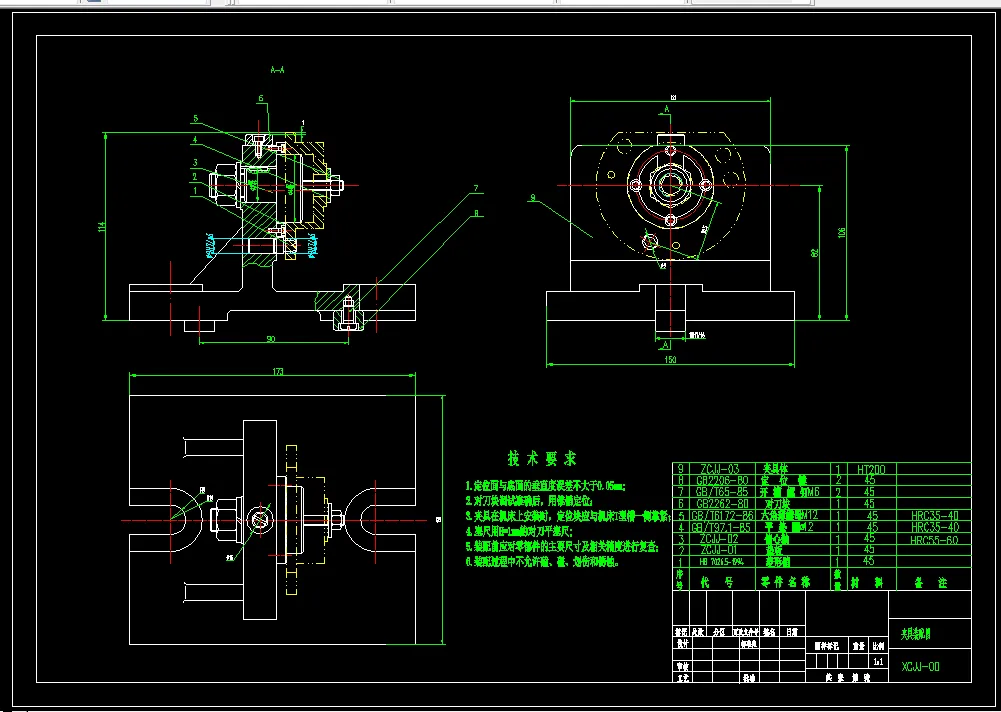This screenshot has height=712, width=1001.
Task: Click the GB2206-80 code cell
Action: coord(722,480)
